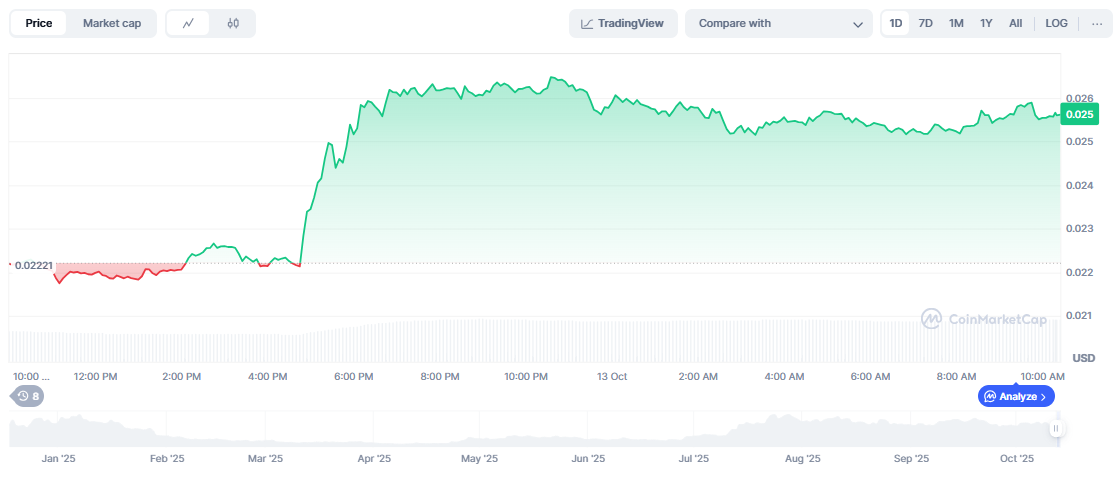Viewport: 1115px width, 481px height.
Task: Select the 7D time range
Action: [x=925, y=23]
